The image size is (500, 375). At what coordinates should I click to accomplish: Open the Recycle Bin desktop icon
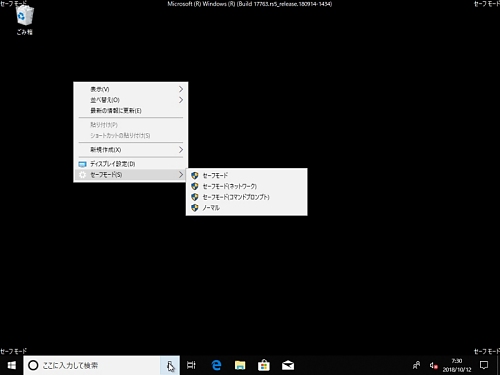(24, 20)
